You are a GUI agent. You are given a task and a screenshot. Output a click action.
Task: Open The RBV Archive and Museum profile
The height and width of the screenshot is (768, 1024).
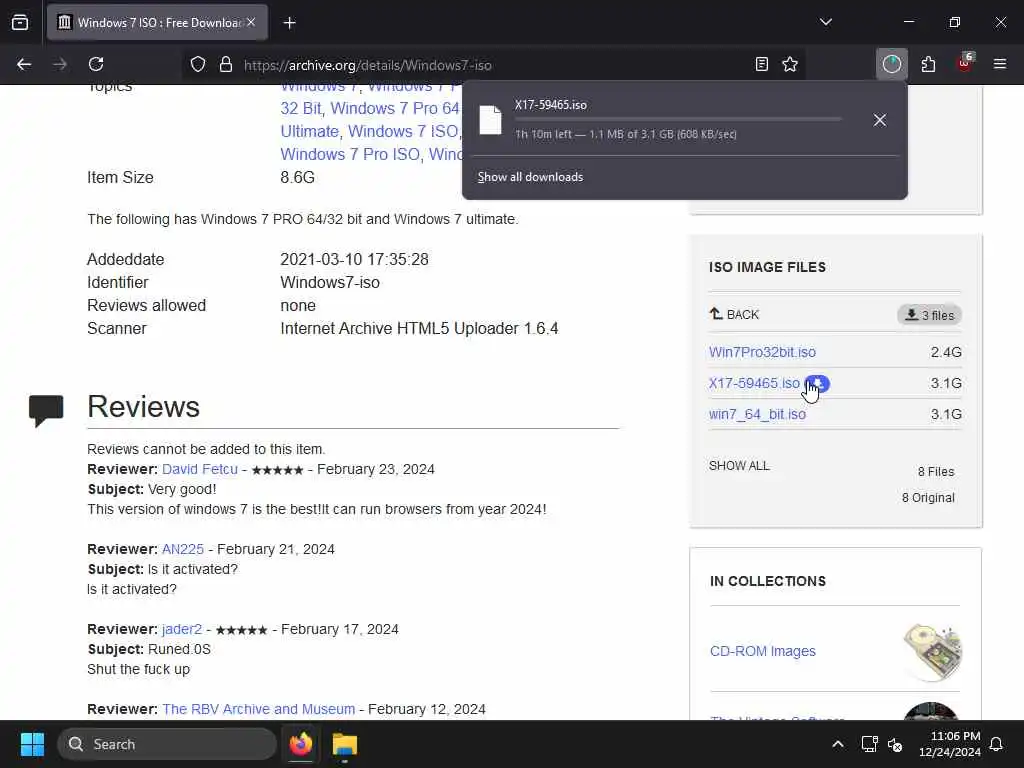point(259,709)
